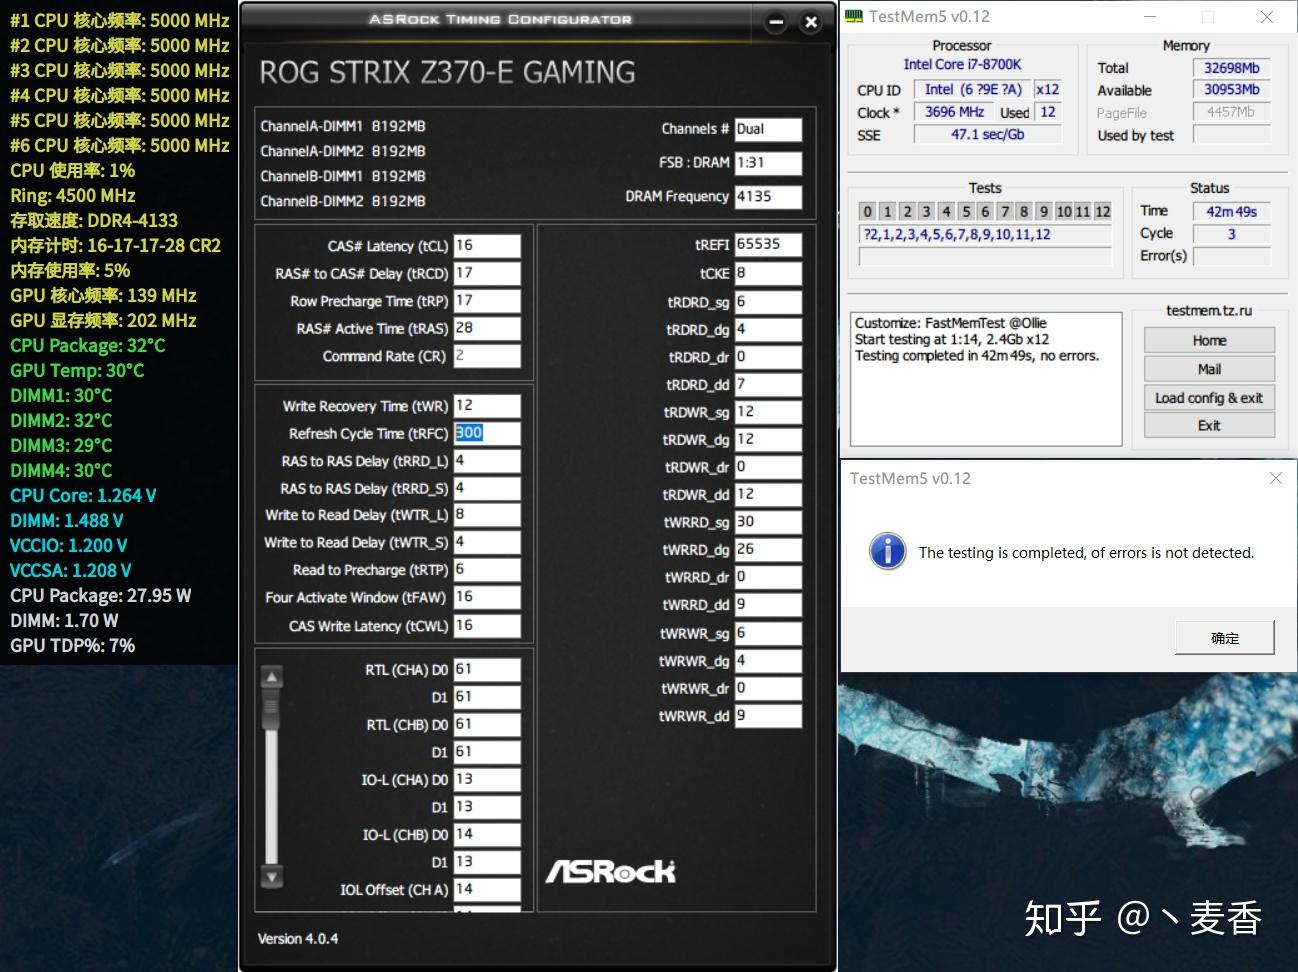1298x972 pixels.
Task: Click the tRDRD_sg field
Action: pos(768,302)
